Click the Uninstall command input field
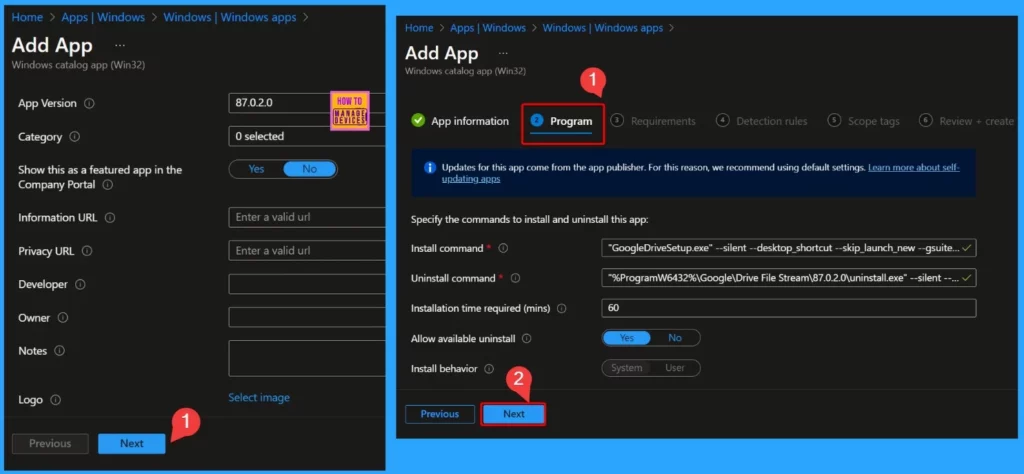 [x=789, y=278]
